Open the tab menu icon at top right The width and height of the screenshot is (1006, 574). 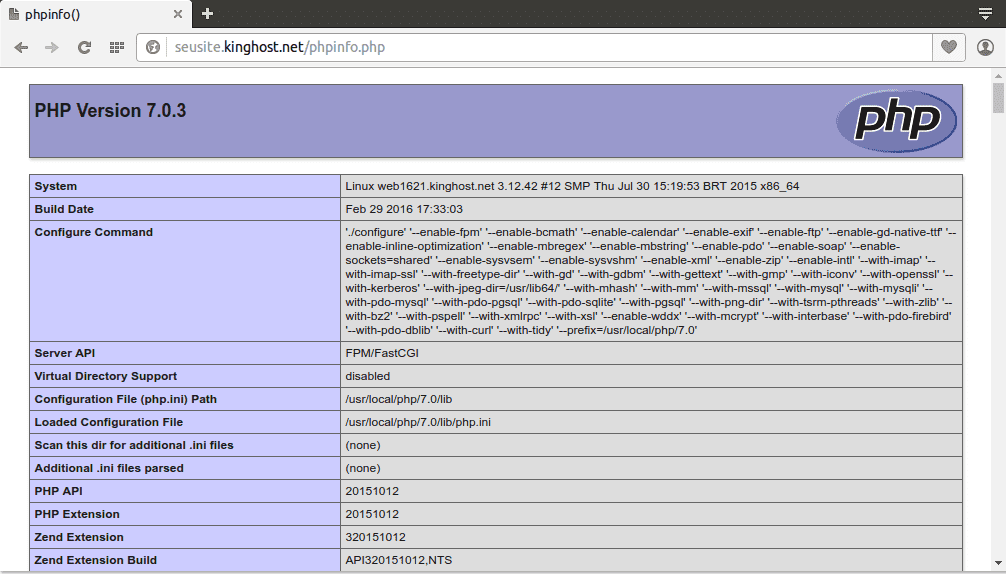click(985, 14)
